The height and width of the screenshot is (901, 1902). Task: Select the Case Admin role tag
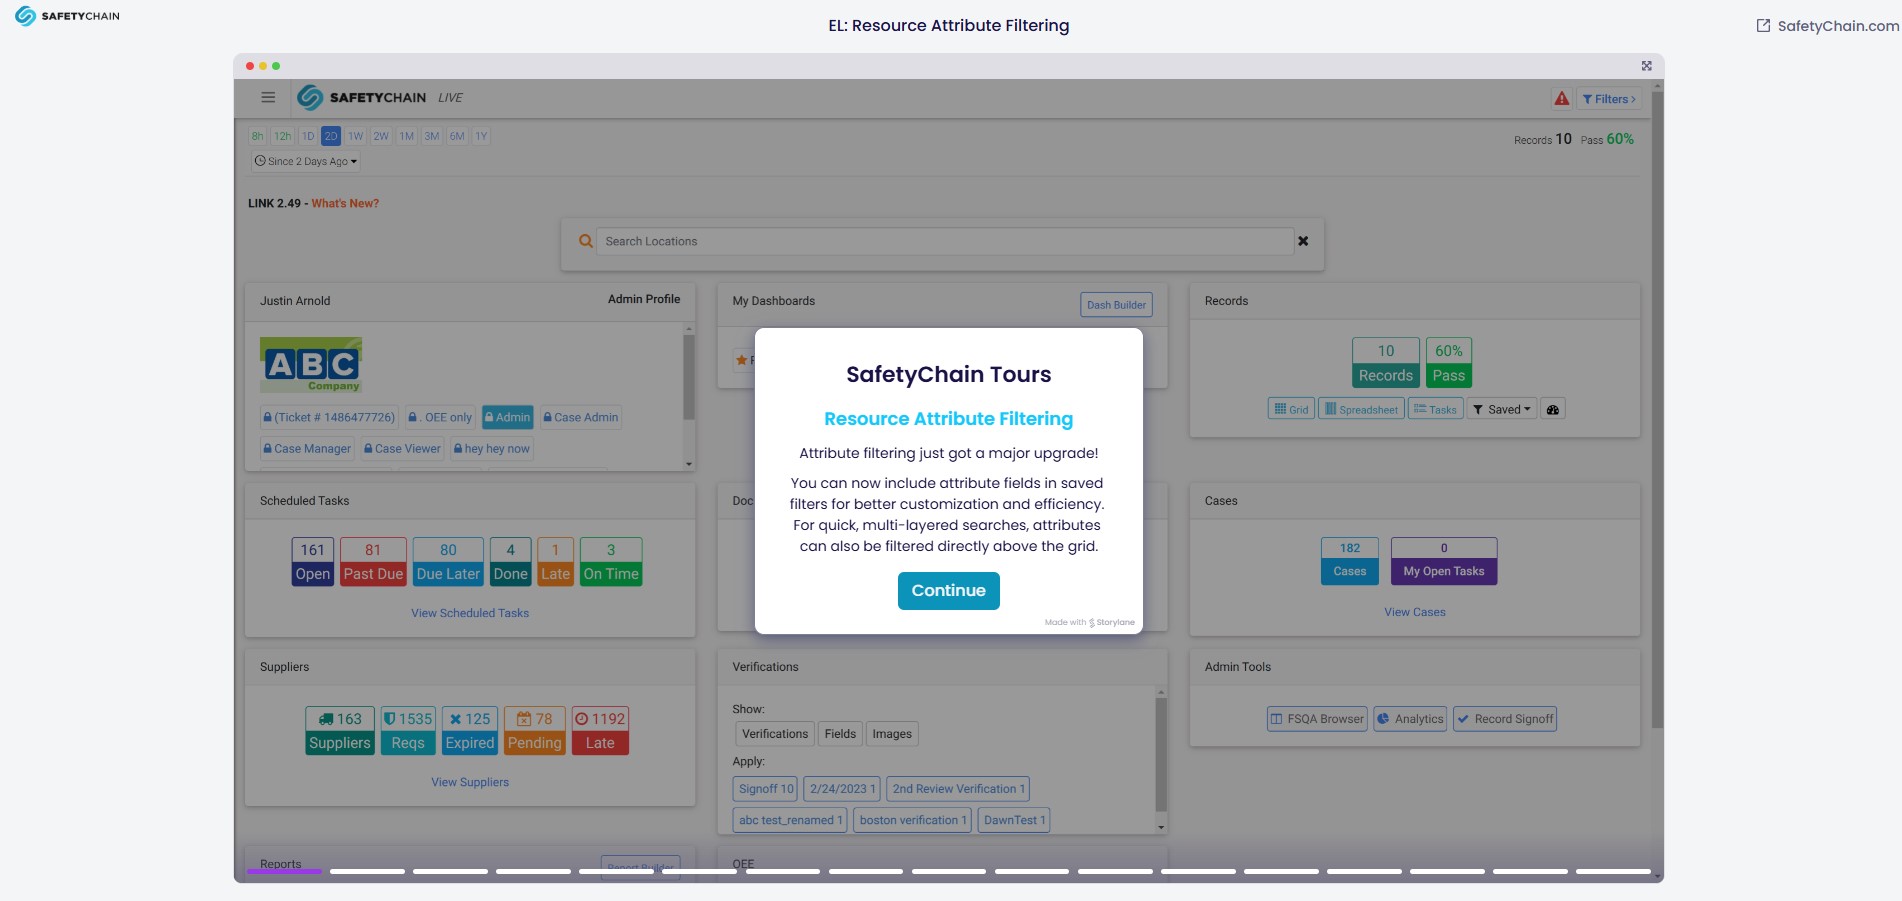[581, 417]
